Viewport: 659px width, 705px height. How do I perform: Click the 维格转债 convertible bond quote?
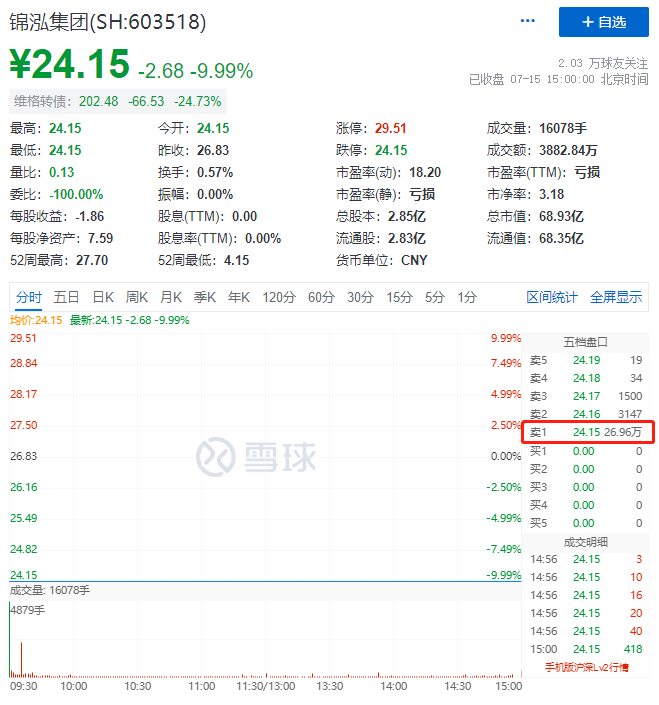[x=118, y=101]
